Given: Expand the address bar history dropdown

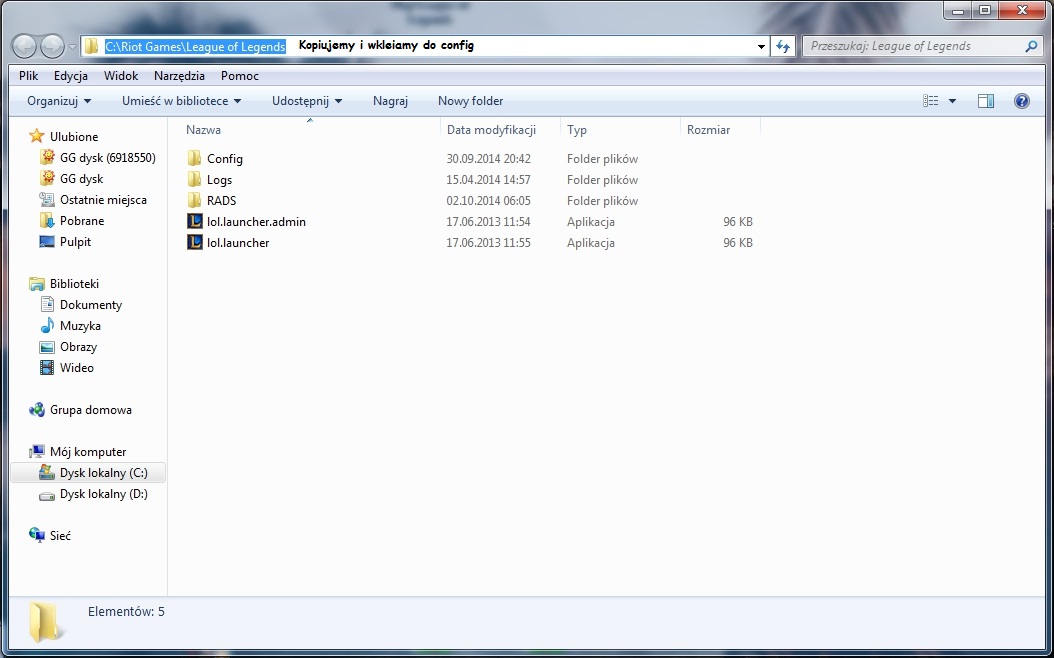Looking at the screenshot, I should 761,46.
